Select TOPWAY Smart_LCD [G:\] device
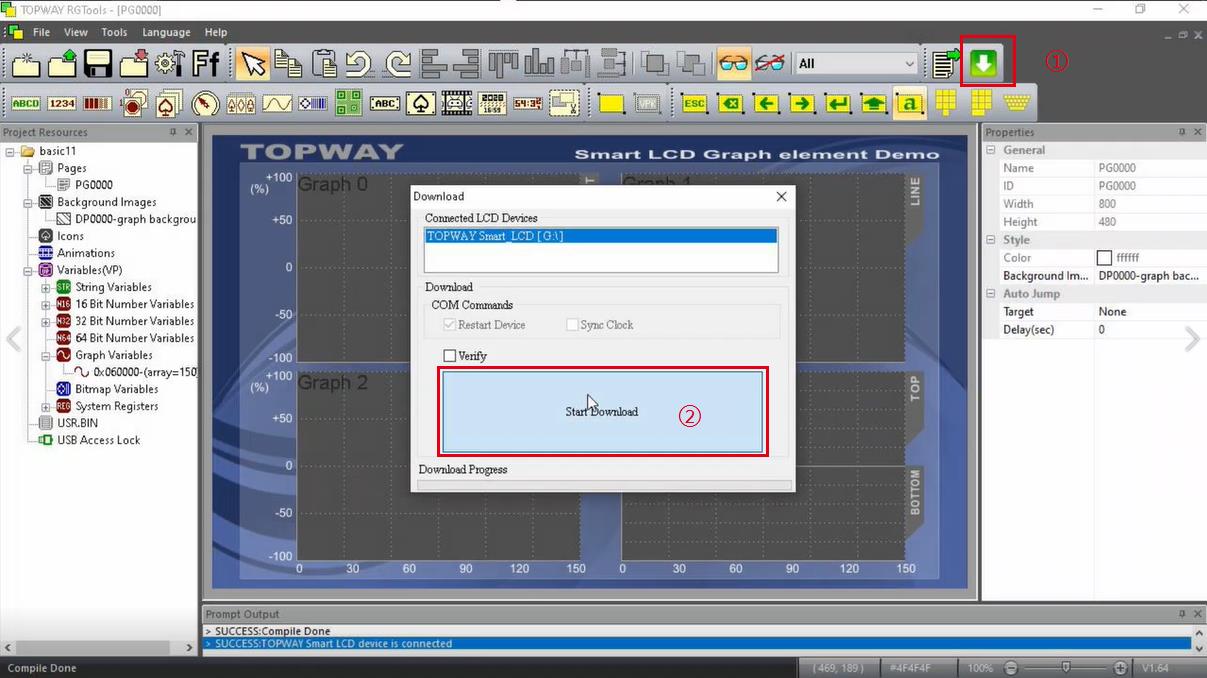1207x678 pixels. (601, 236)
